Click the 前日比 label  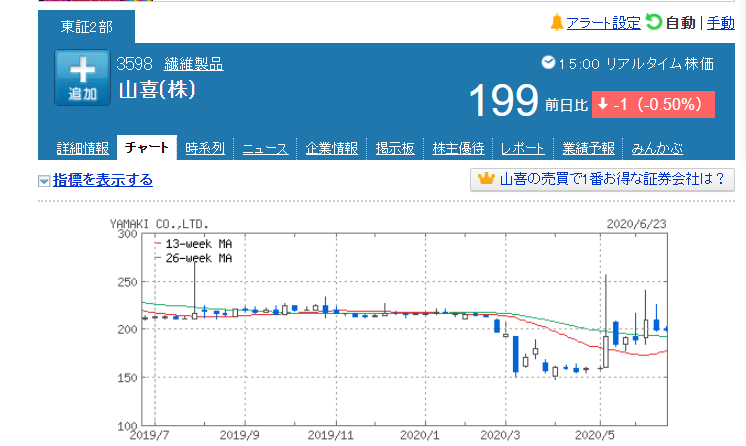point(566,105)
